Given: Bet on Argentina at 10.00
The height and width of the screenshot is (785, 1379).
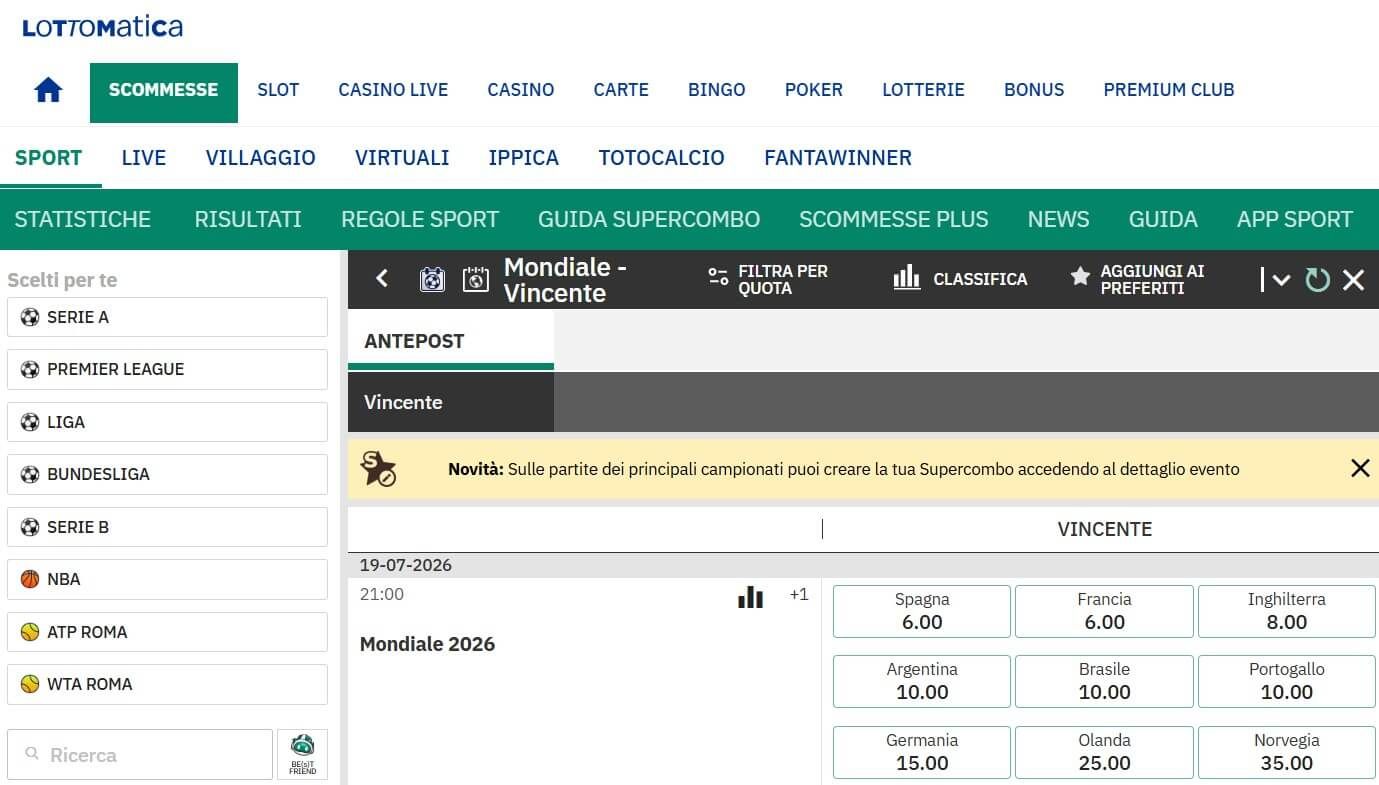Looking at the screenshot, I should pyautogui.click(x=922, y=681).
